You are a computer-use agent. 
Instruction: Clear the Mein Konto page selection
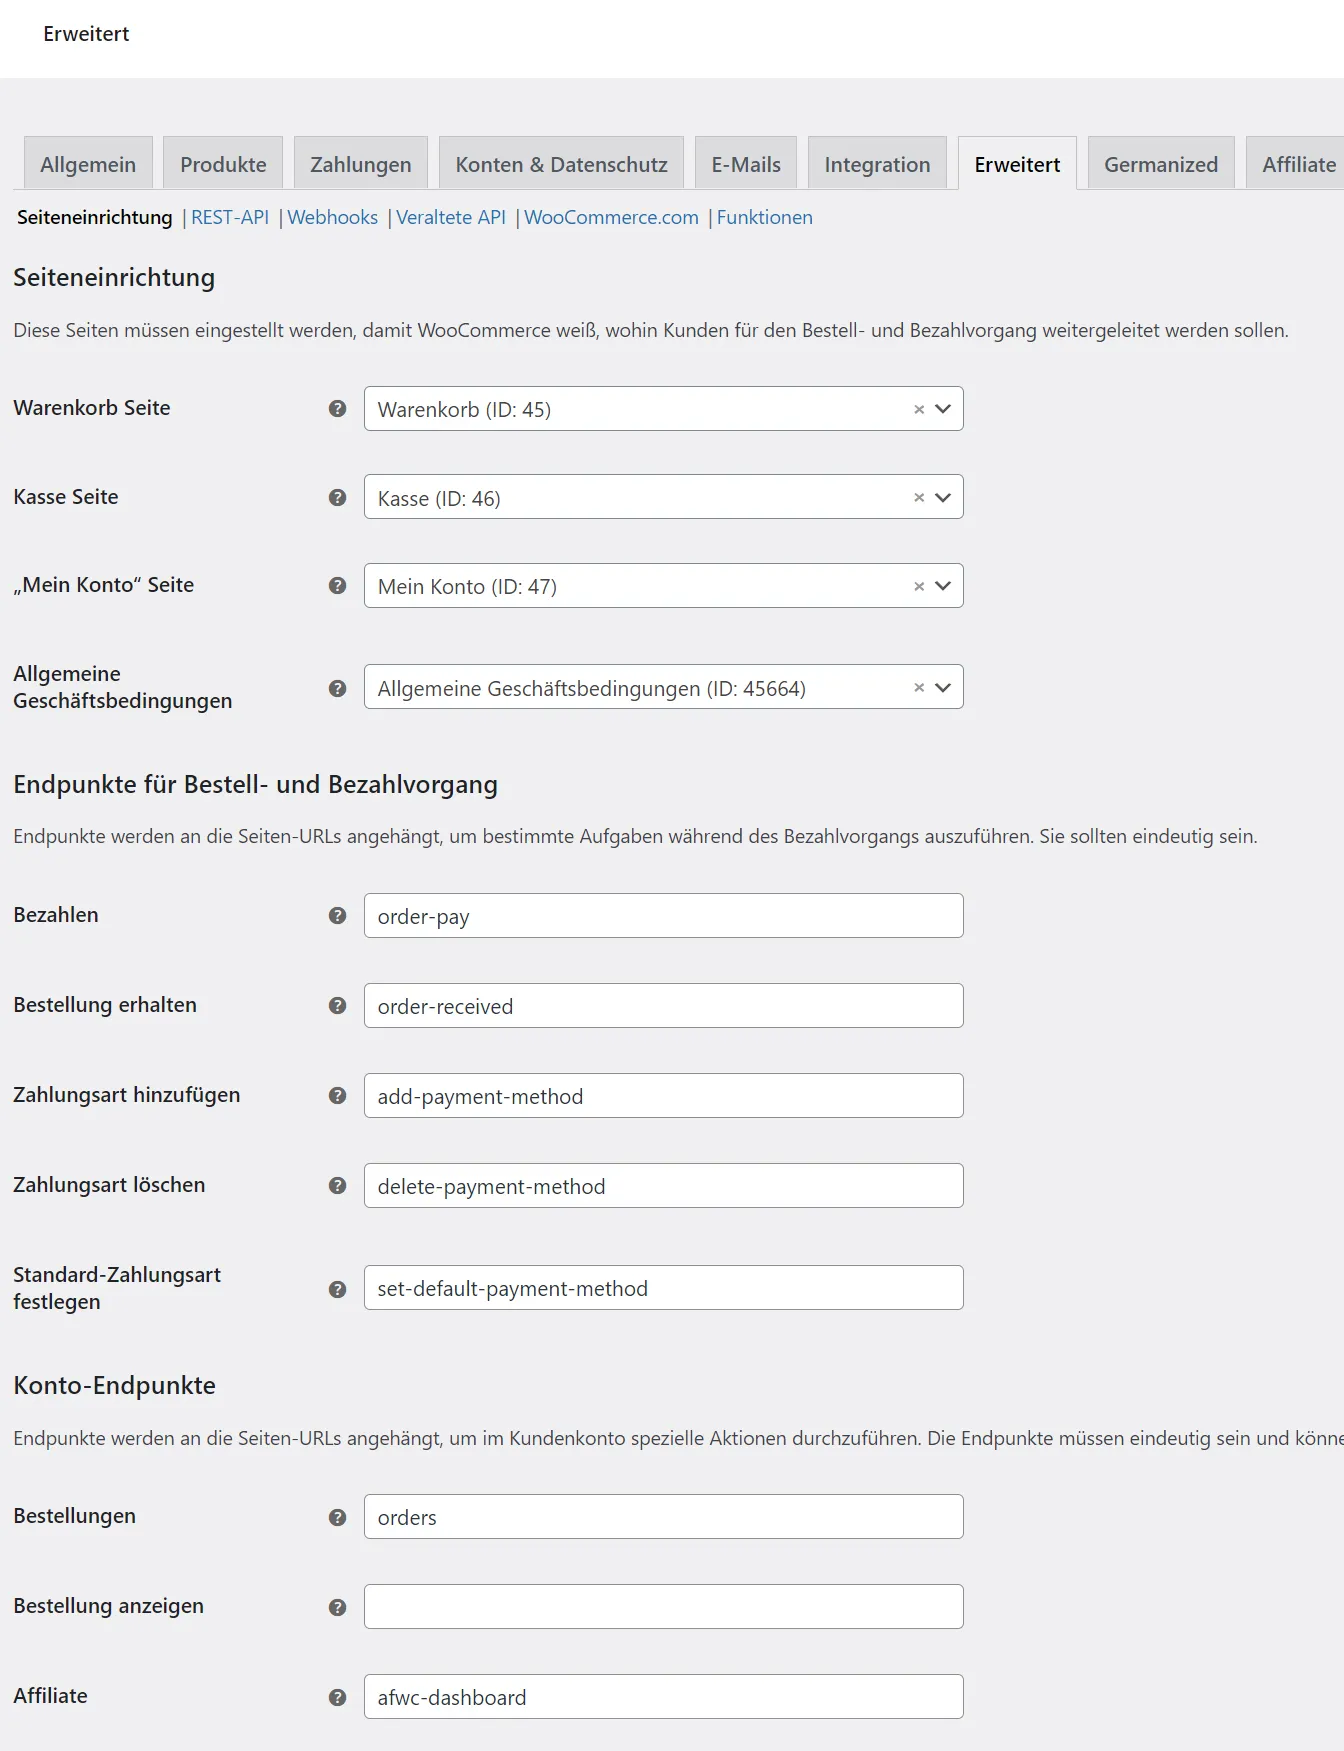click(919, 586)
